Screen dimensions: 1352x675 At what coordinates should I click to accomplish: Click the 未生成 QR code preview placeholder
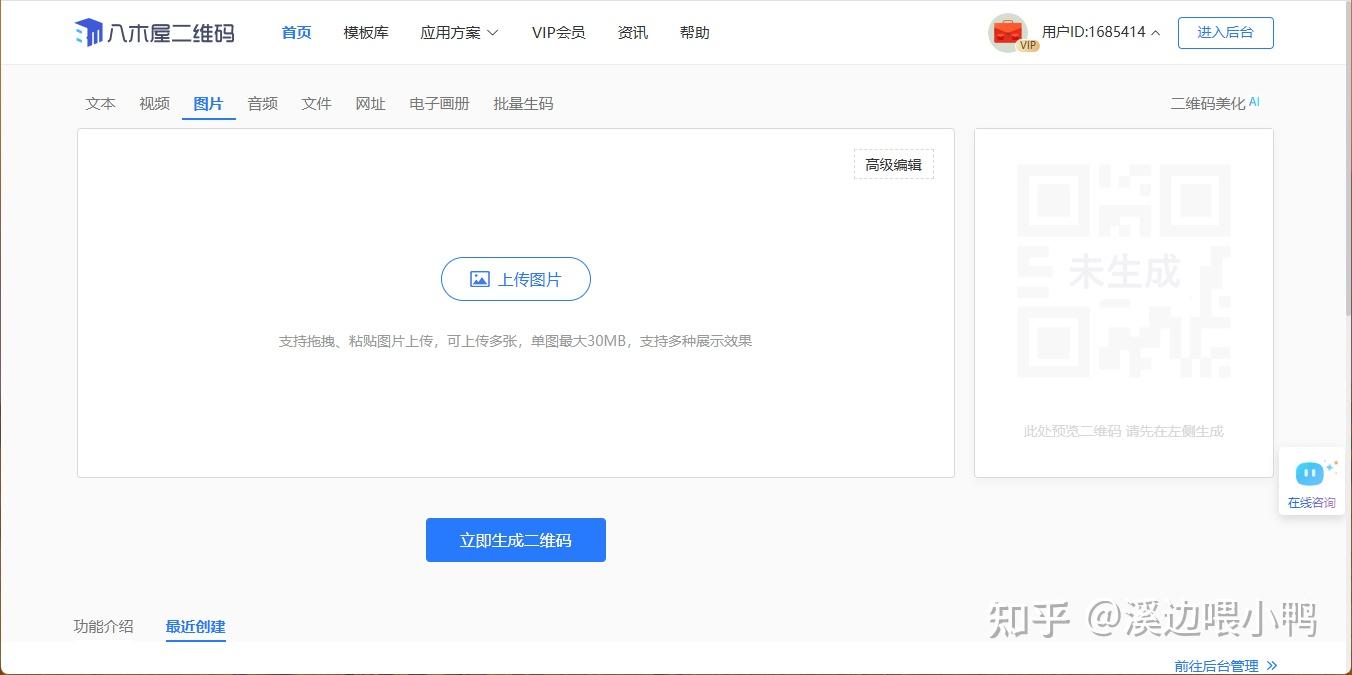[x=1124, y=272]
